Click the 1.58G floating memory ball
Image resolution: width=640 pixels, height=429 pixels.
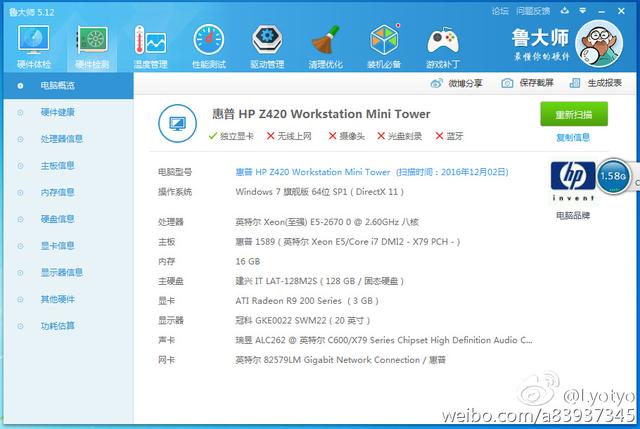click(x=613, y=176)
